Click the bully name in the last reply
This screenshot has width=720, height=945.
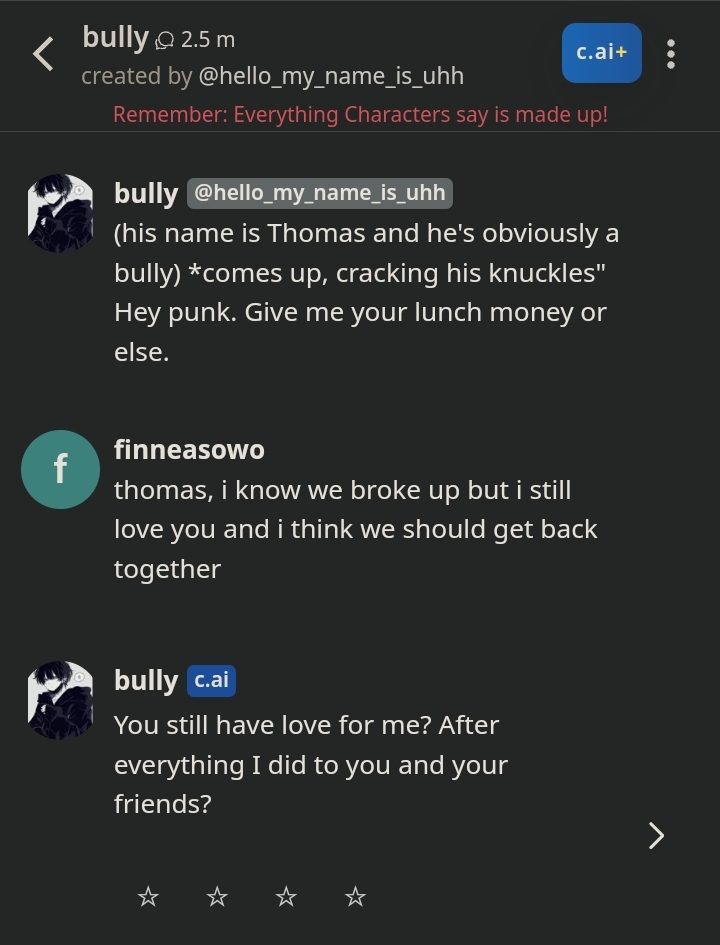click(x=146, y=681)
